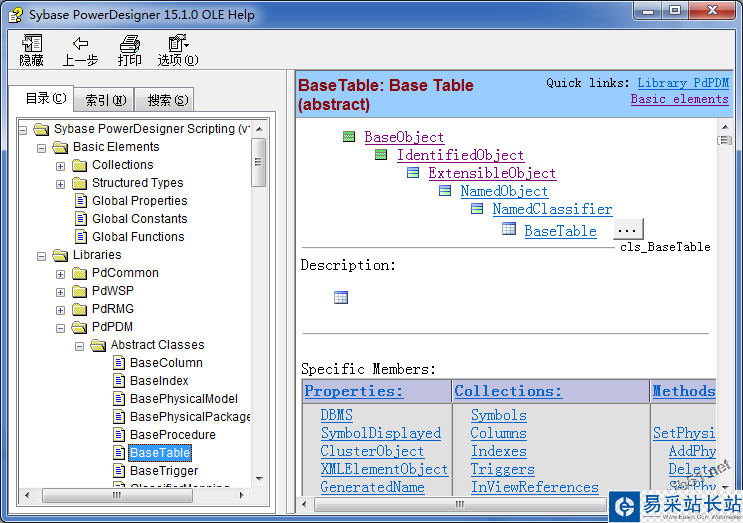This screenshot has width=743, height=523.
Task: Collapse the Abstract Classes tree node
Action: point(79,346)
